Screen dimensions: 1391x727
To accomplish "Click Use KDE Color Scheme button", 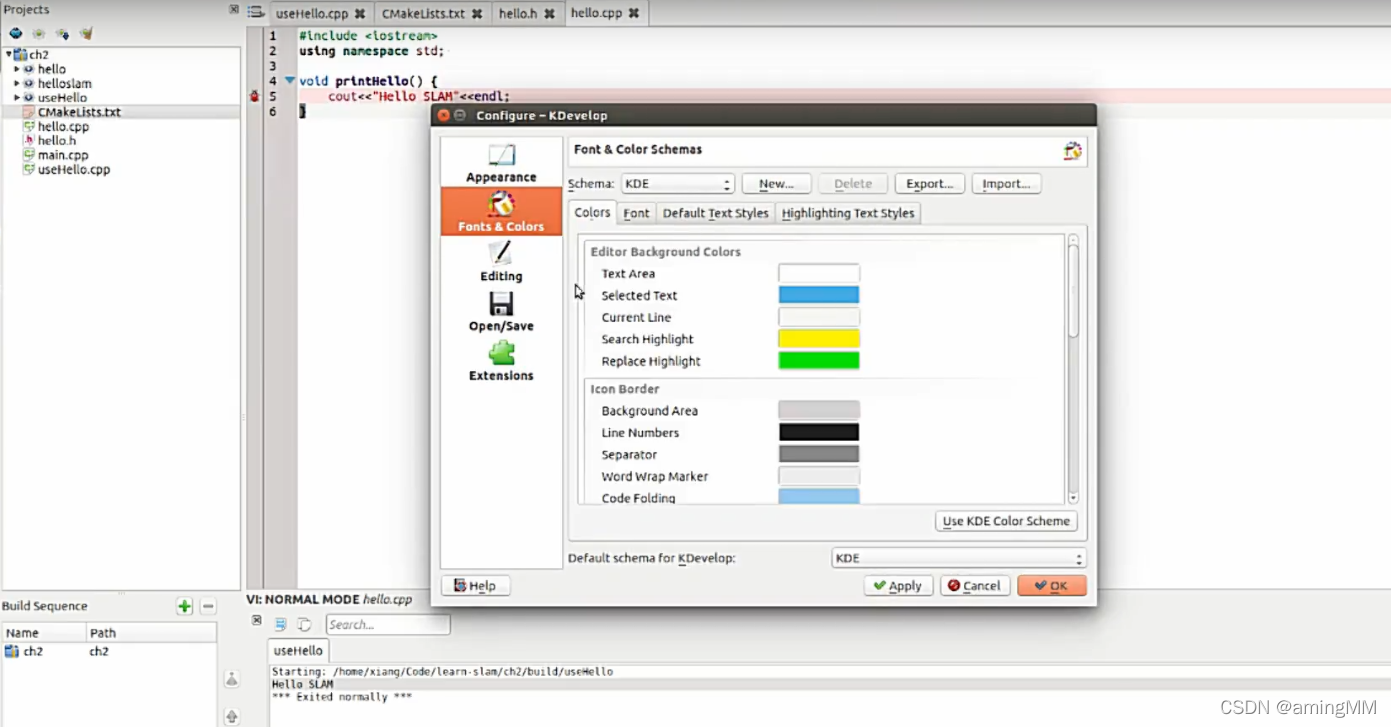I will (1006, 521).
